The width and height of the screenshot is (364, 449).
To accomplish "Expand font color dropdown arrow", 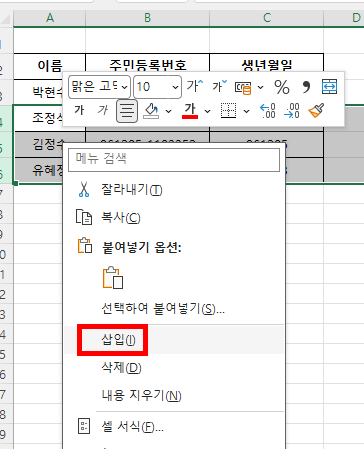I will tap(208, 111).
